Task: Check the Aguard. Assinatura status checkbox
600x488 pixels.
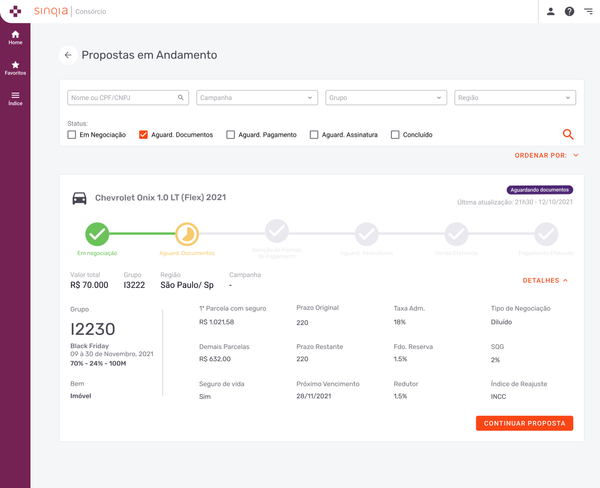Action: point(314,135)
